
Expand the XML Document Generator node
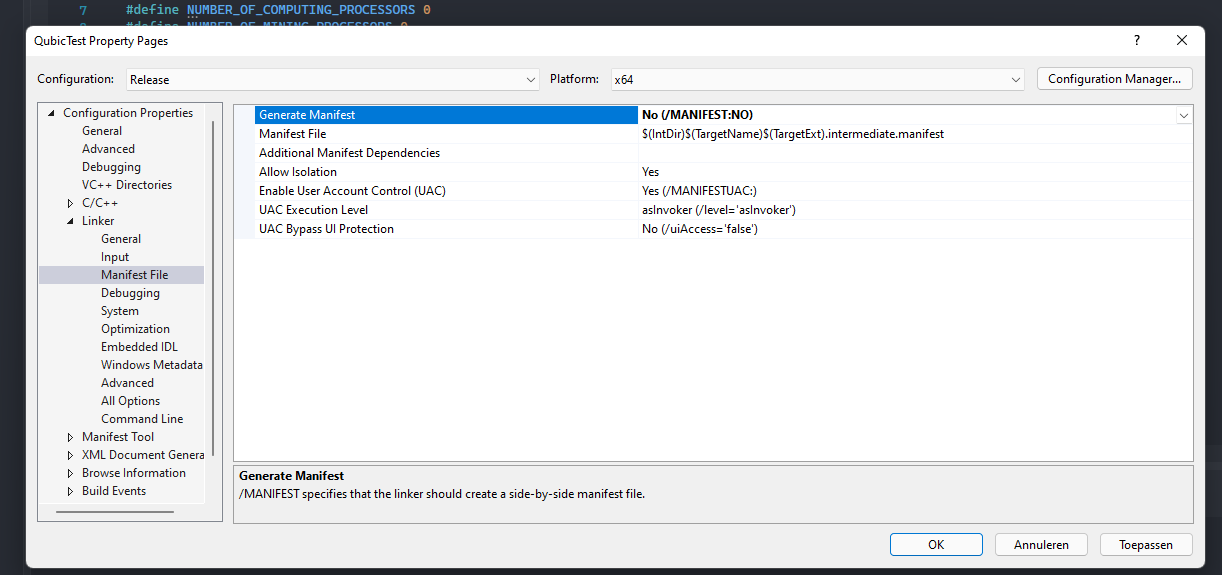[x=70, y=455]
